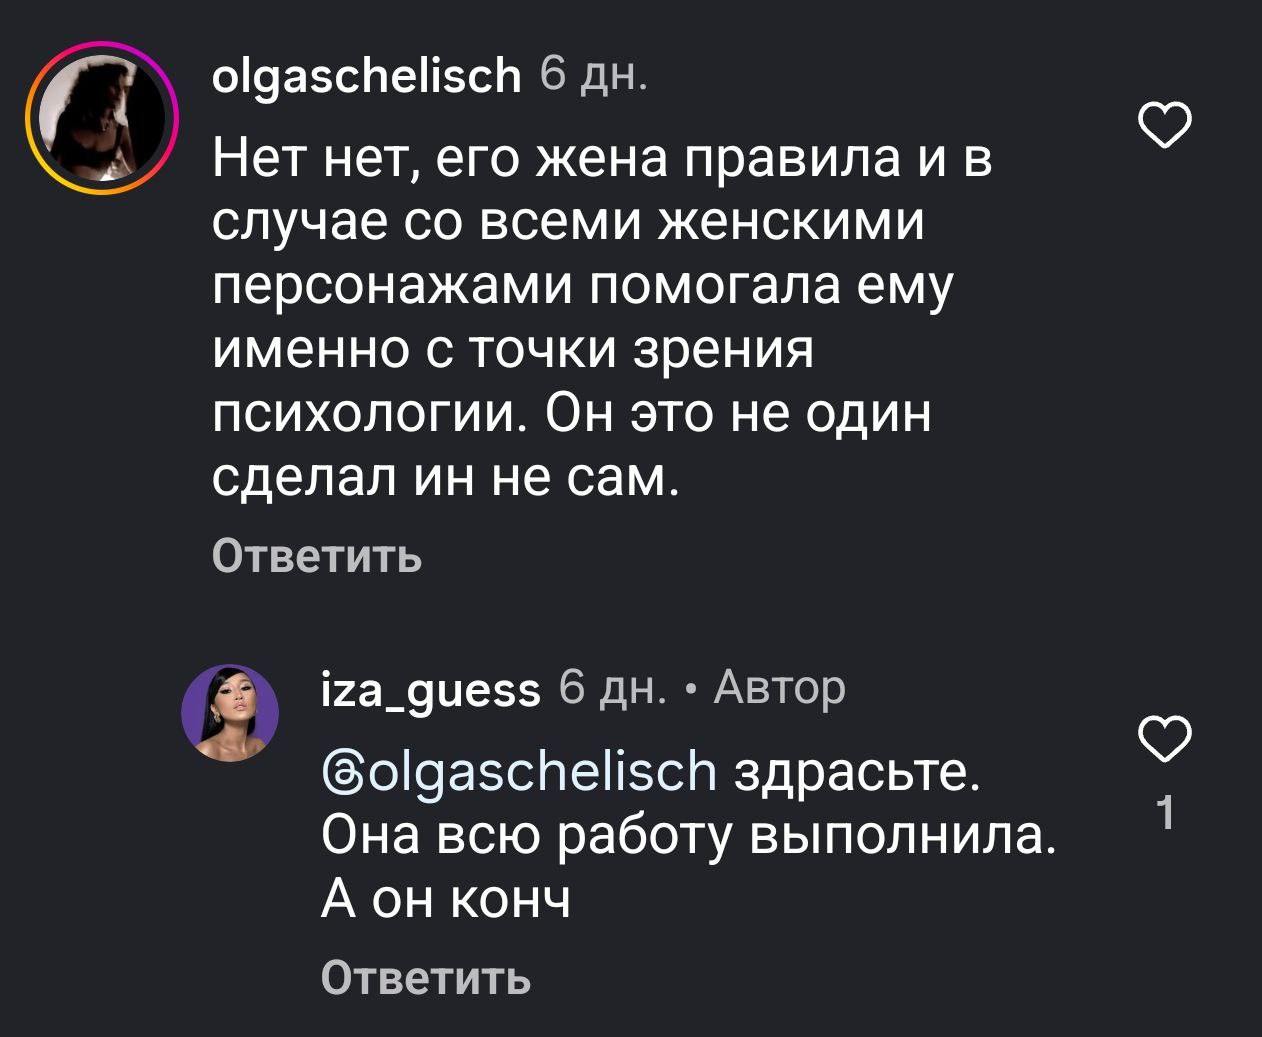Image resolution: width=1262 pixels, height=1037 pixels.
Task: Open olgaschelisch's story from the profile picture
Action: tap(101, 117)
